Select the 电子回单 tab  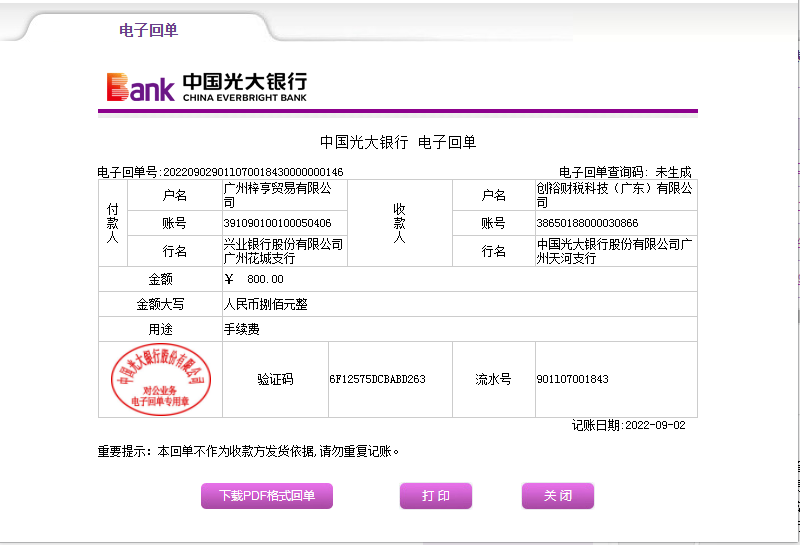tap(148, 30)
